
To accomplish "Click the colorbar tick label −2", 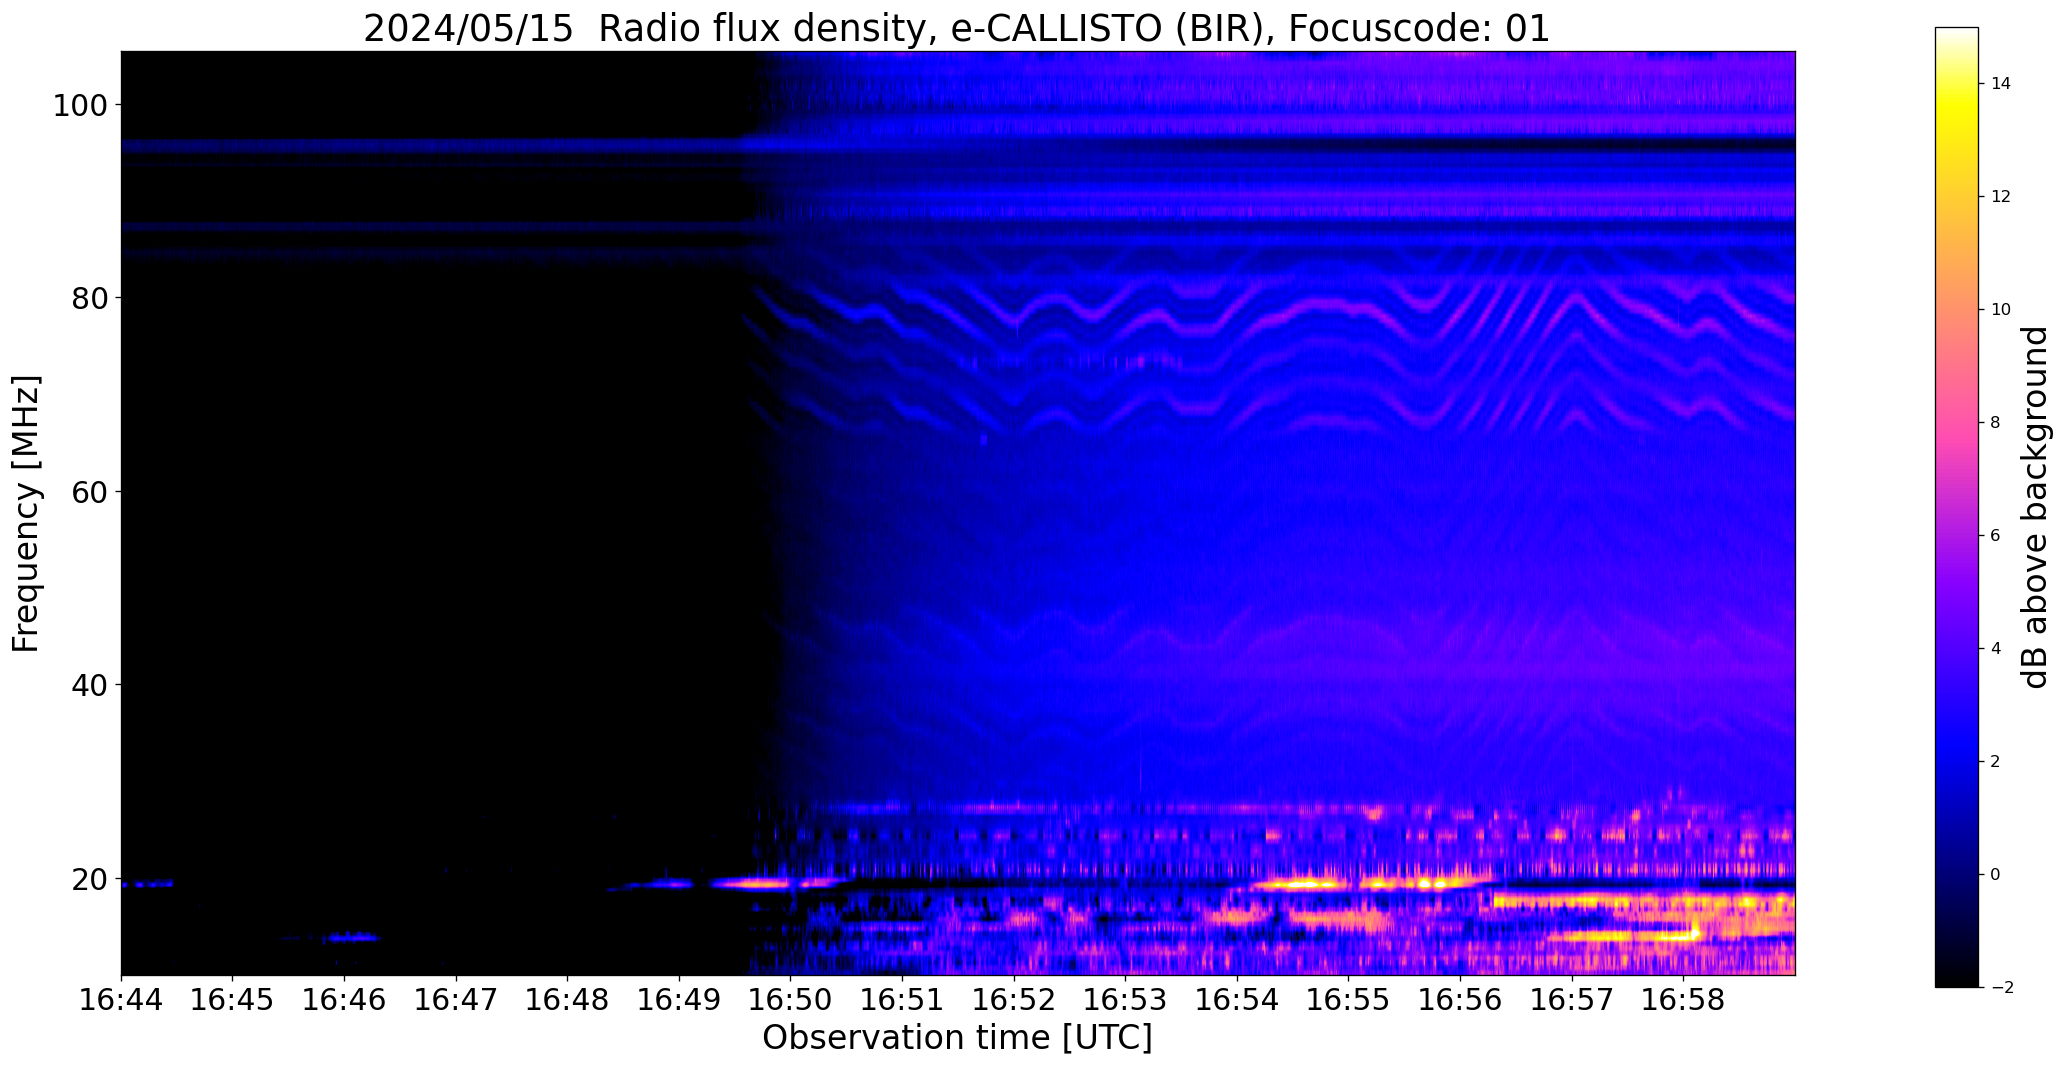I will 2001,987.
